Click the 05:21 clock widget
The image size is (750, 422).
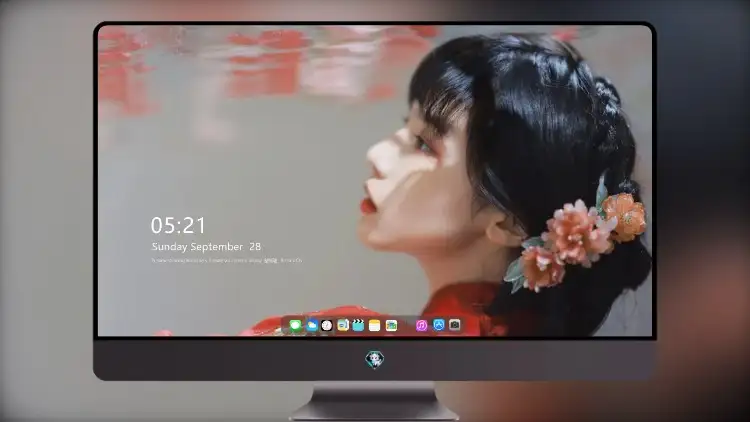pyautogui.click(x=178, y=225)
